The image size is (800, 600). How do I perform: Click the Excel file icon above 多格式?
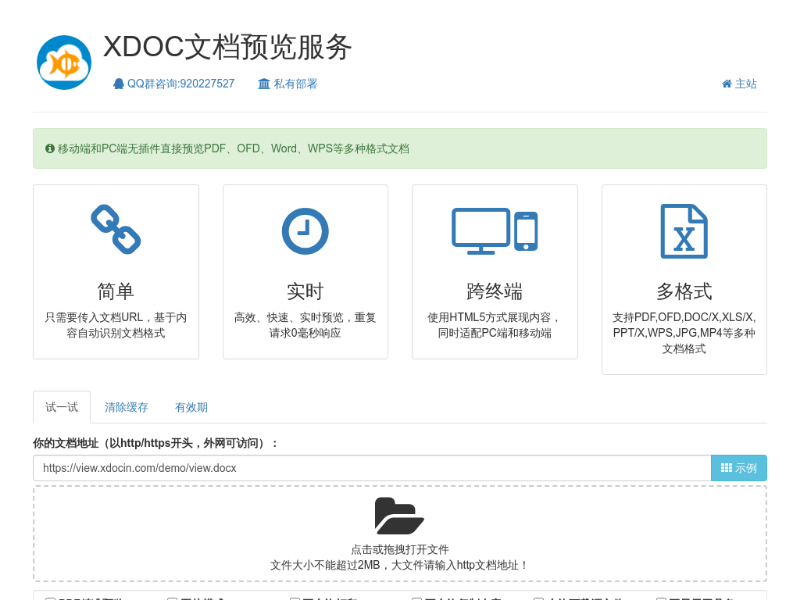tap(684, 231)
